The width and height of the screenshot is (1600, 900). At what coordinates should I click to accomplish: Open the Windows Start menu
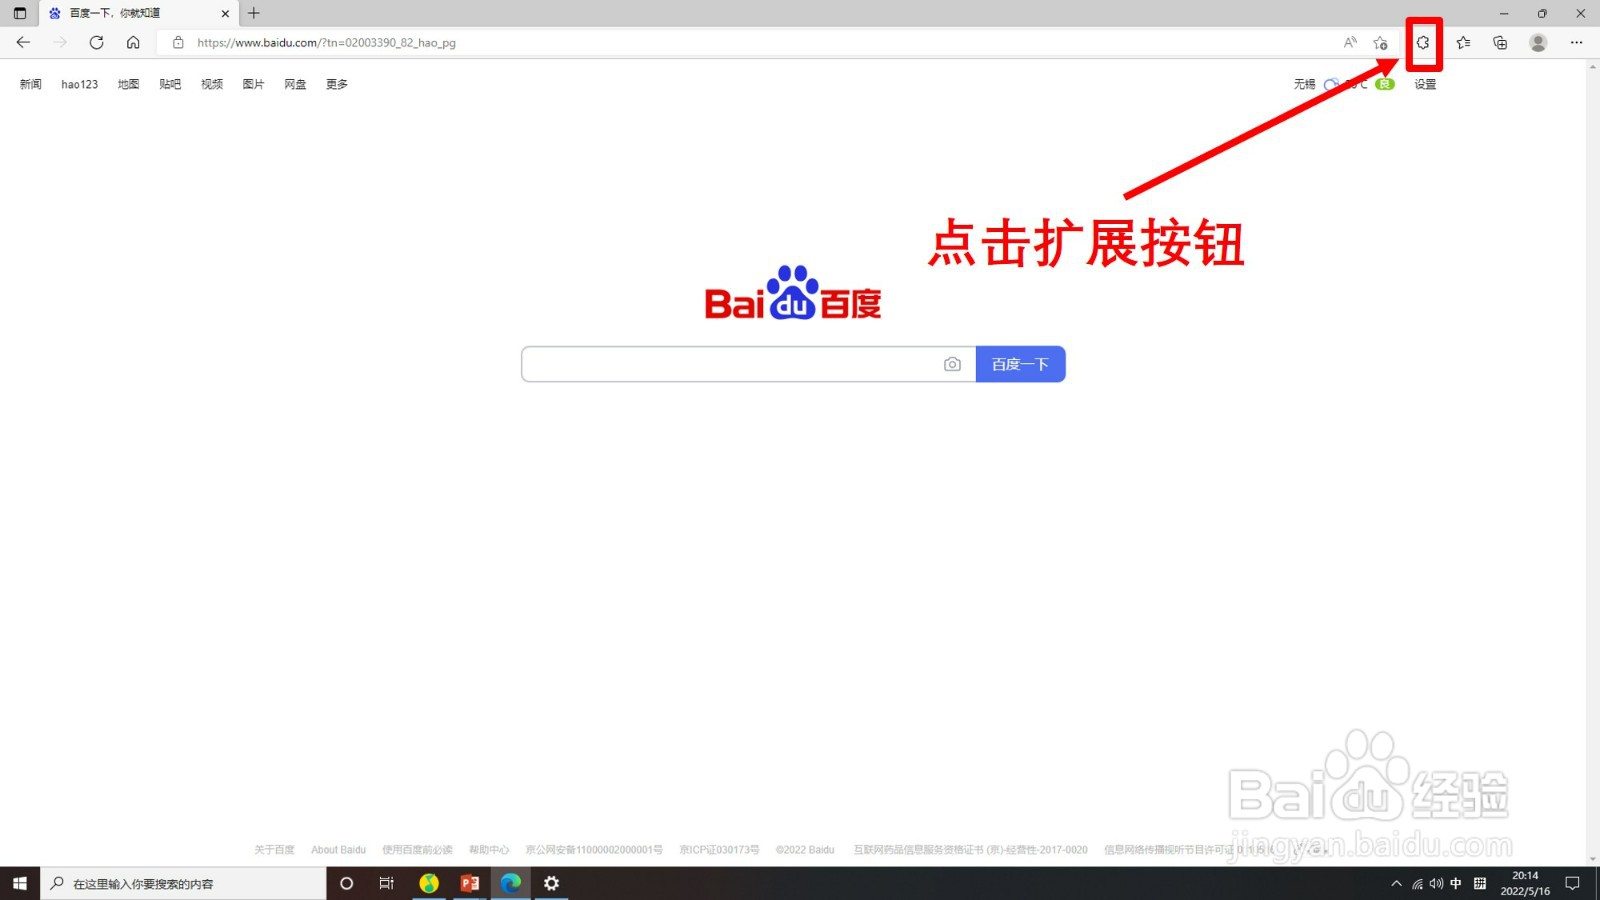pos(19,883)
